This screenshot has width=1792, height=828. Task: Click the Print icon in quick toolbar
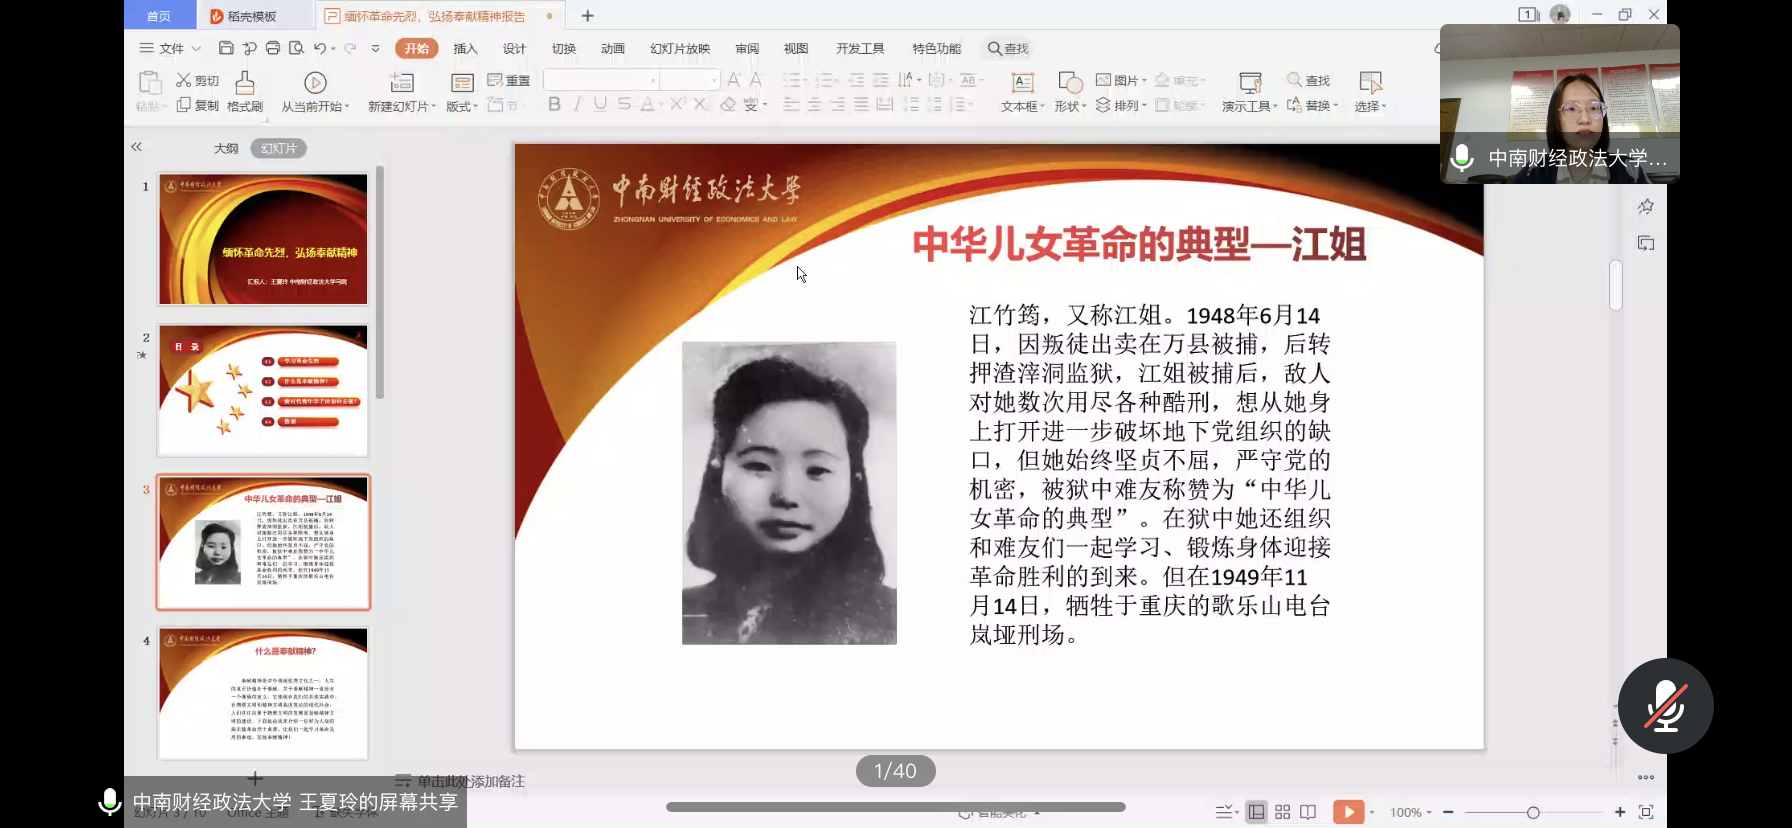272,48
